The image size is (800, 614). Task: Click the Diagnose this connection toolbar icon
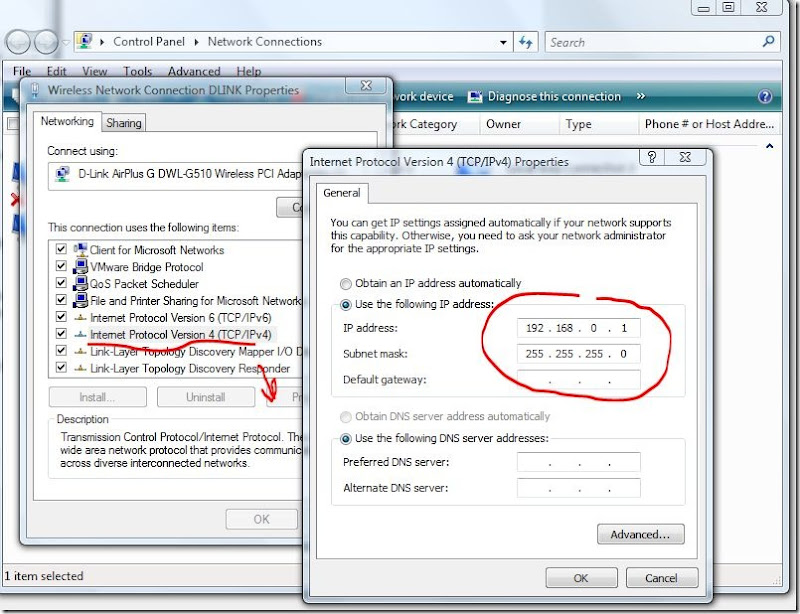pos(474,96)
